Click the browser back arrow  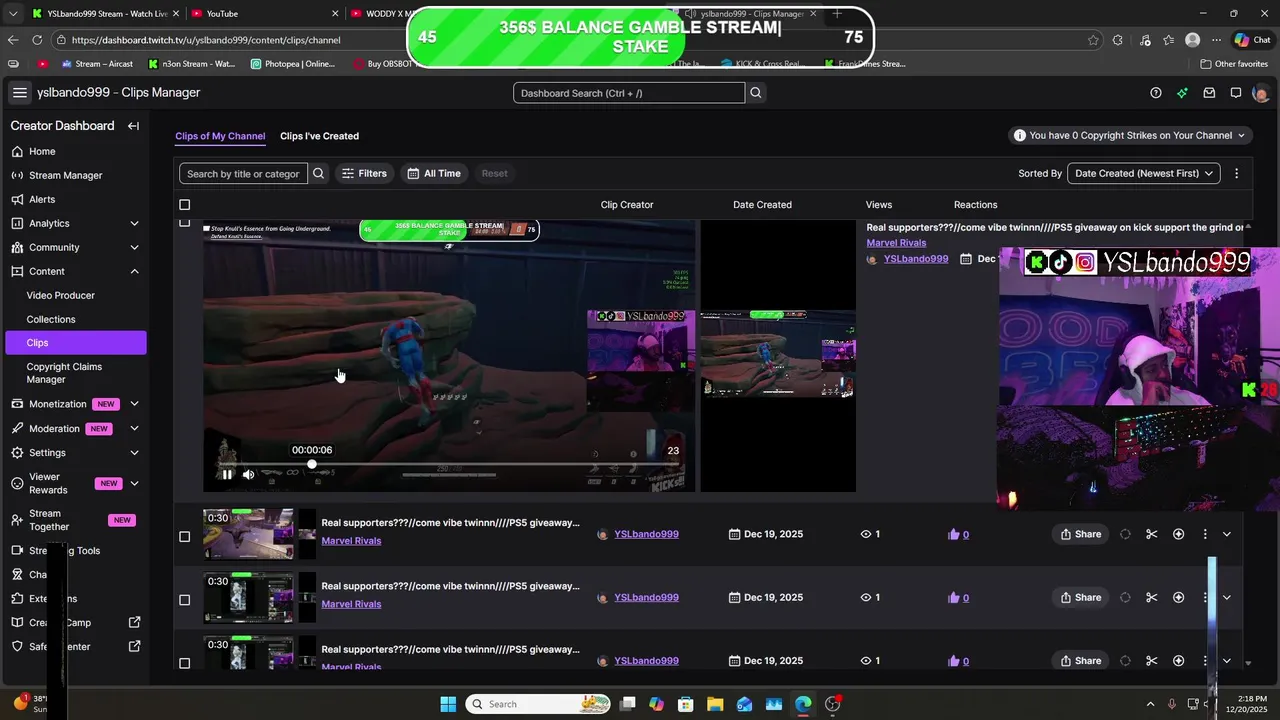(13, 40)
